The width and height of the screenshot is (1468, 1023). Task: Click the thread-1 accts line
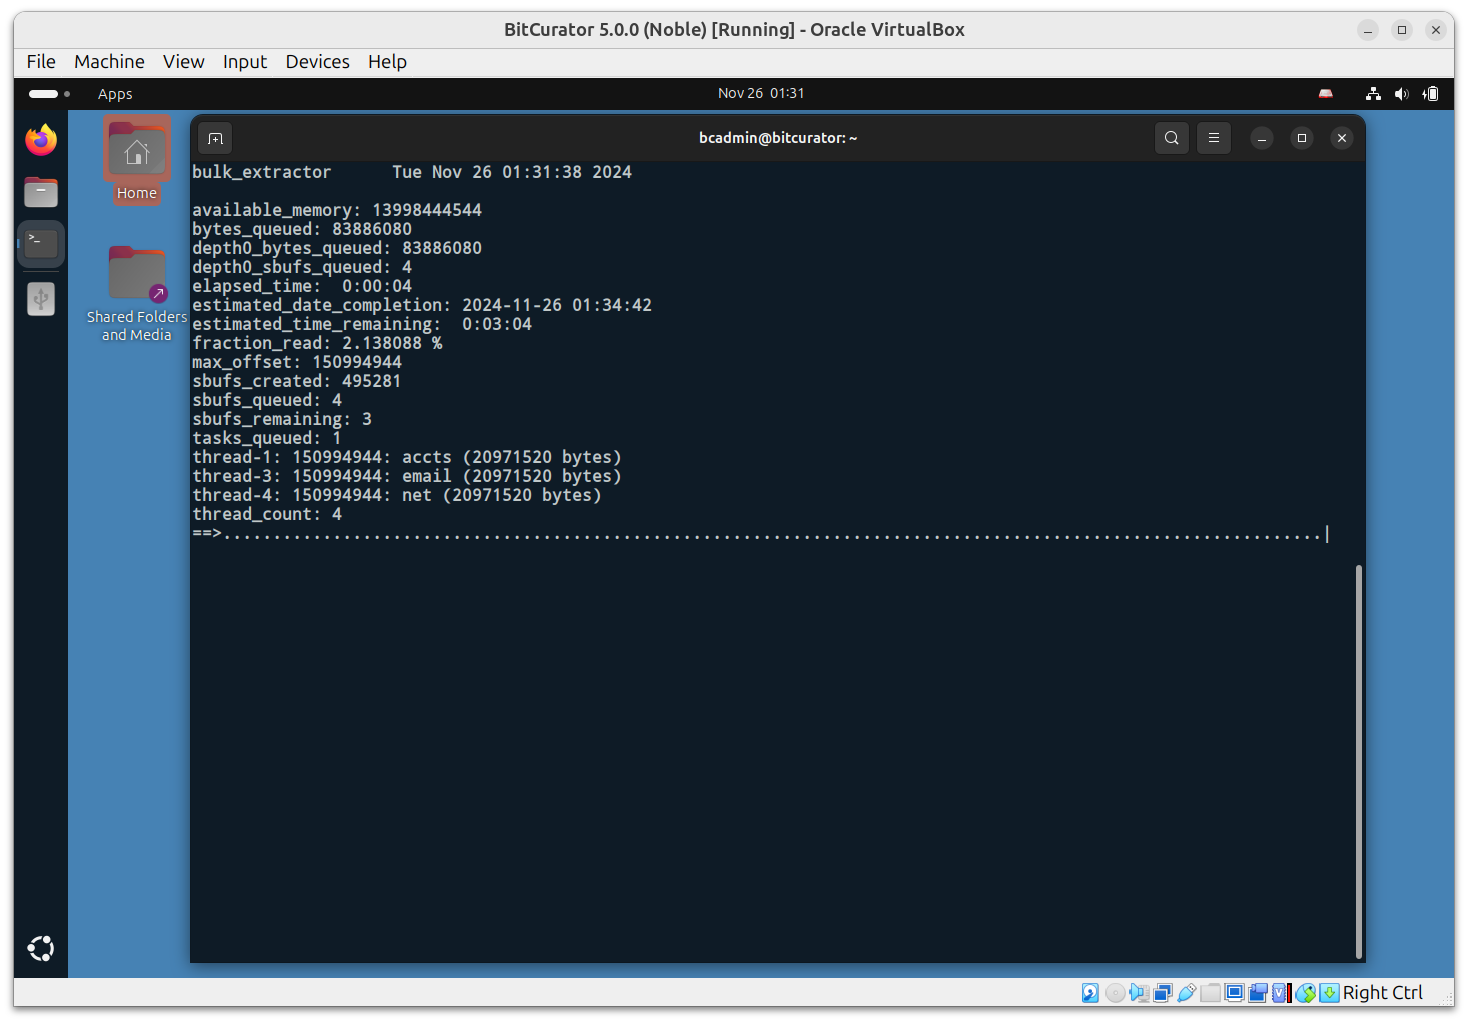point(407,457)
